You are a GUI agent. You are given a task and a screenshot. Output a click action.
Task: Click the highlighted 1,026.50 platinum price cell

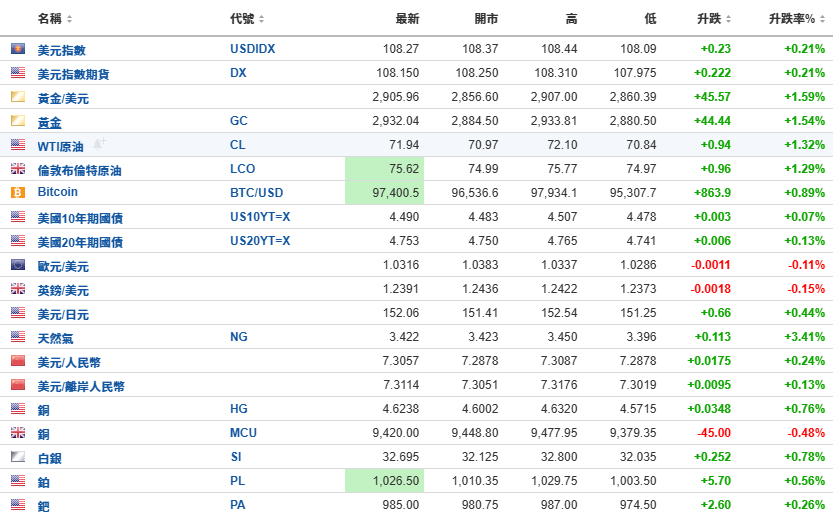click(385, 480)
